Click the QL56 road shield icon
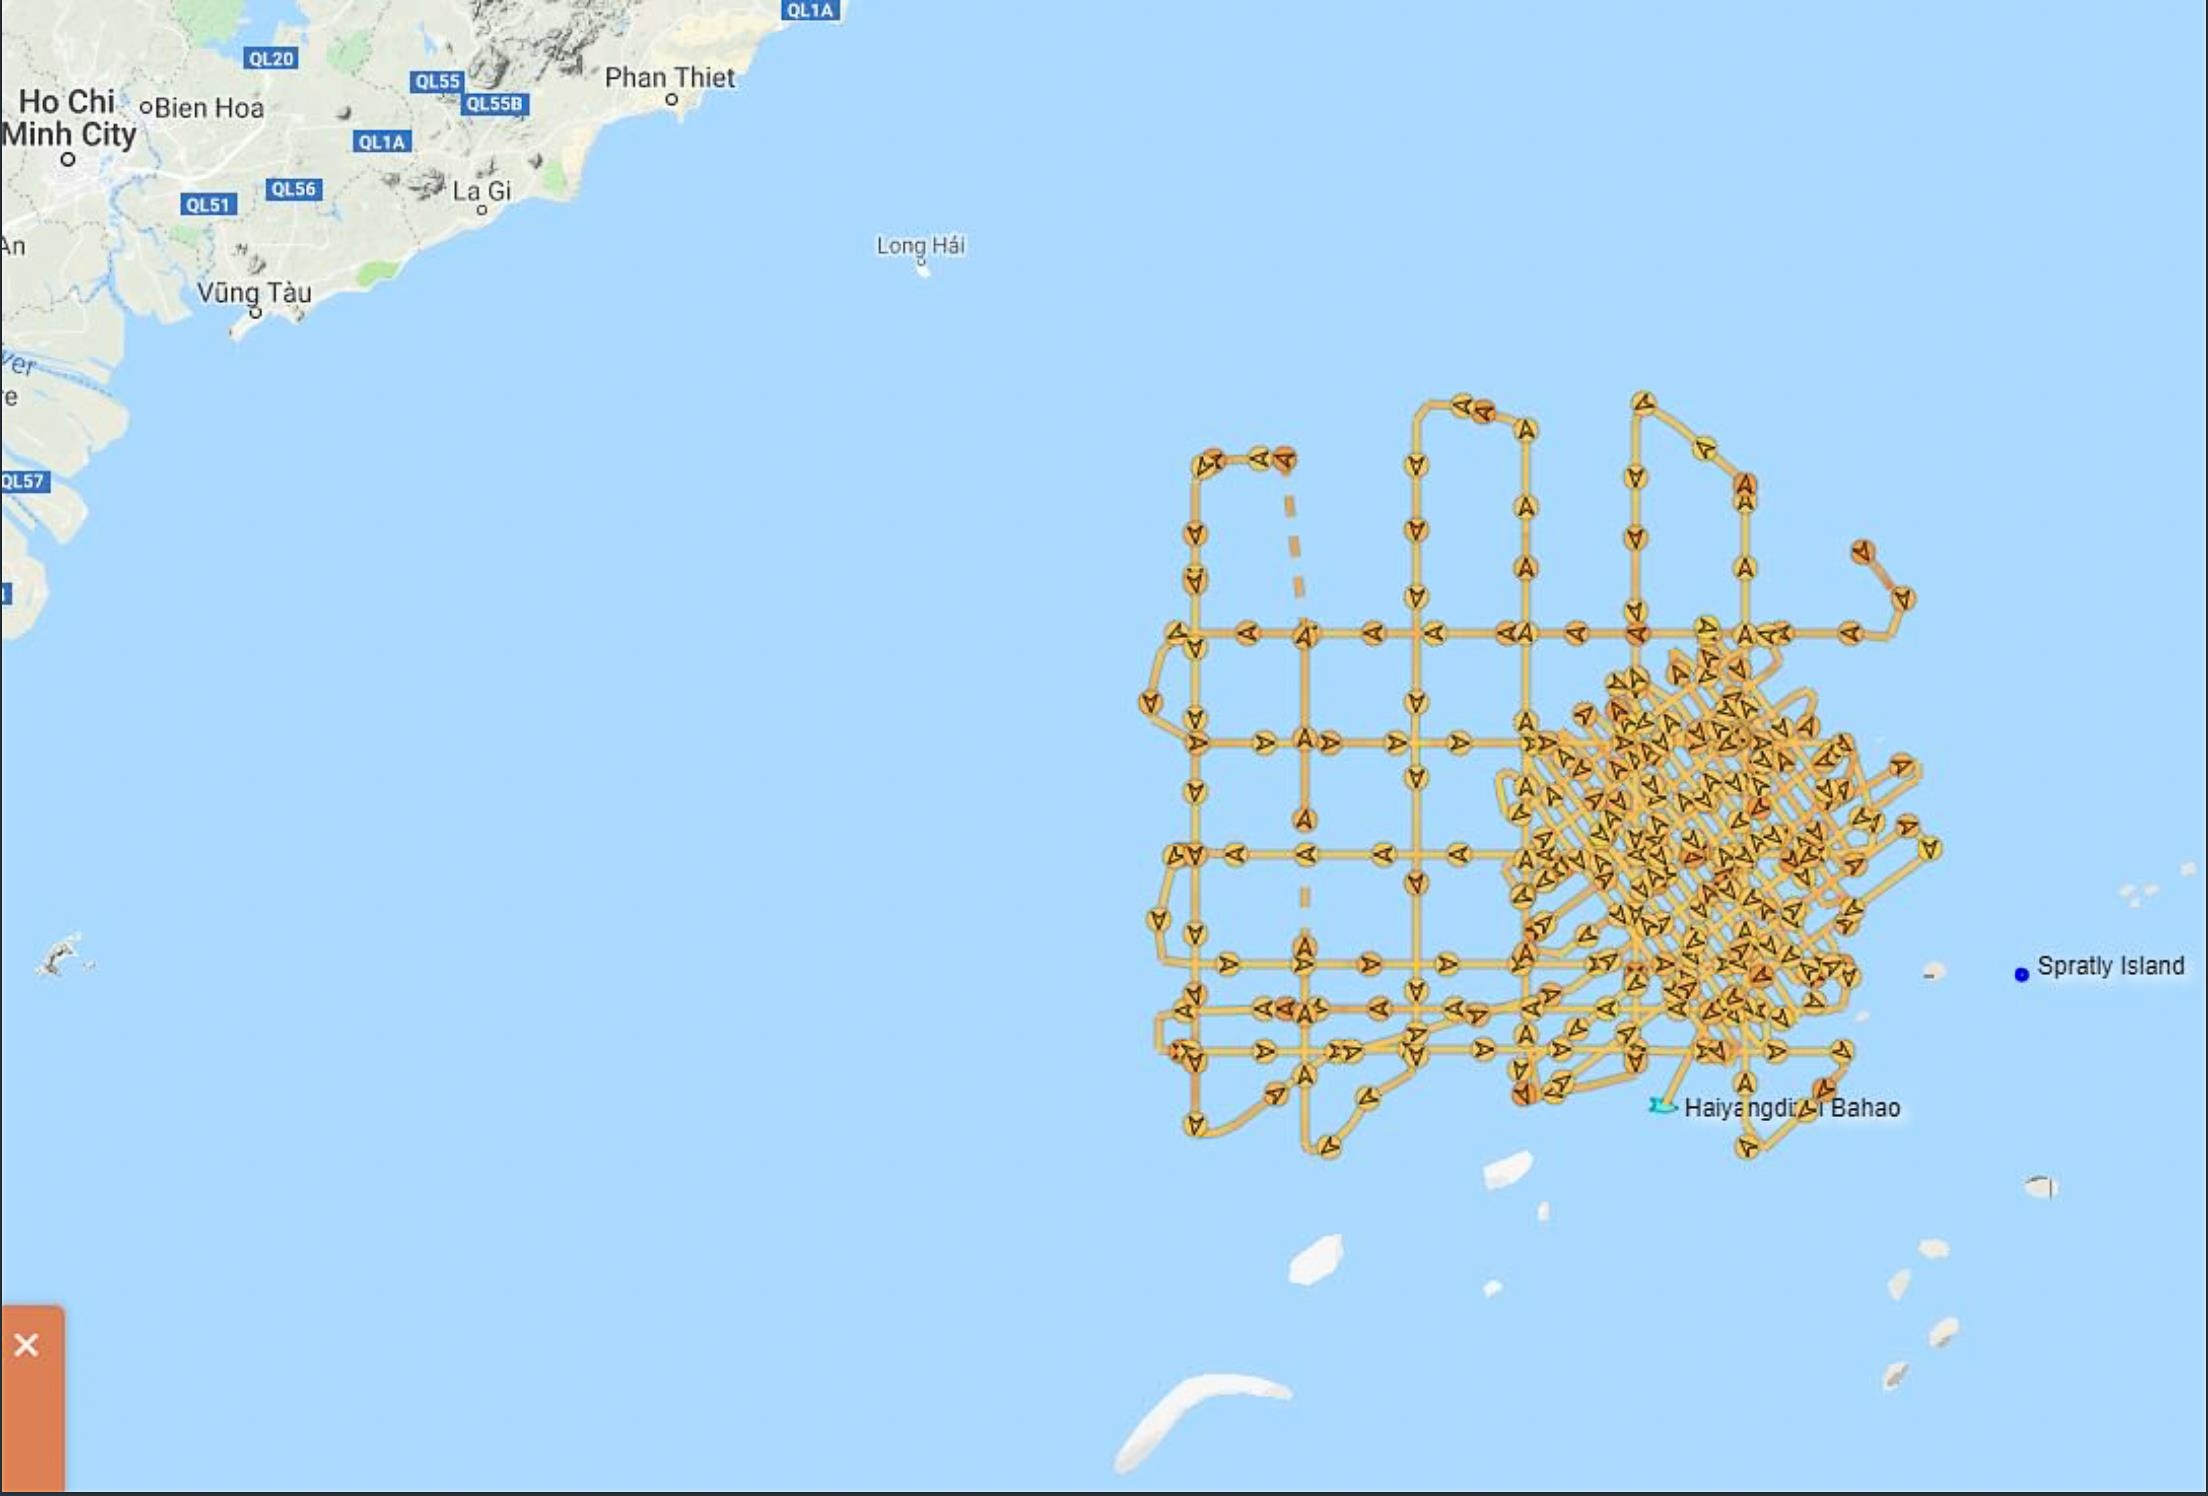 pos(293,189)
